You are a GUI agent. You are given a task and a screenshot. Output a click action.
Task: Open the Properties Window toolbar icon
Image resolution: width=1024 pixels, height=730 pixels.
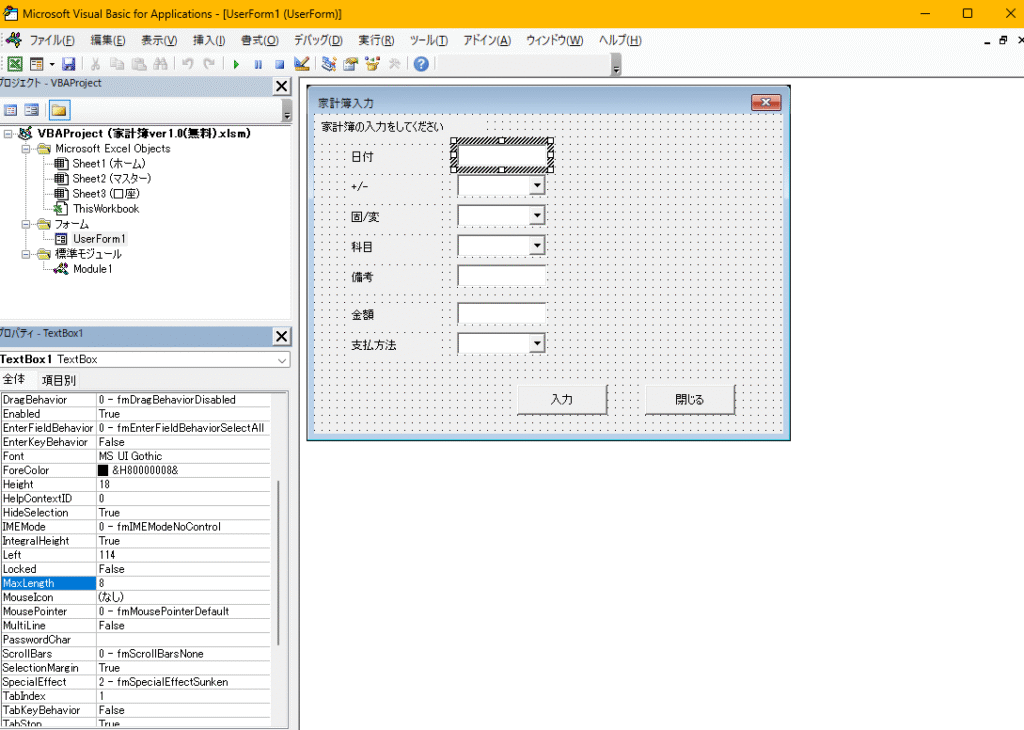tap(351, 64)
